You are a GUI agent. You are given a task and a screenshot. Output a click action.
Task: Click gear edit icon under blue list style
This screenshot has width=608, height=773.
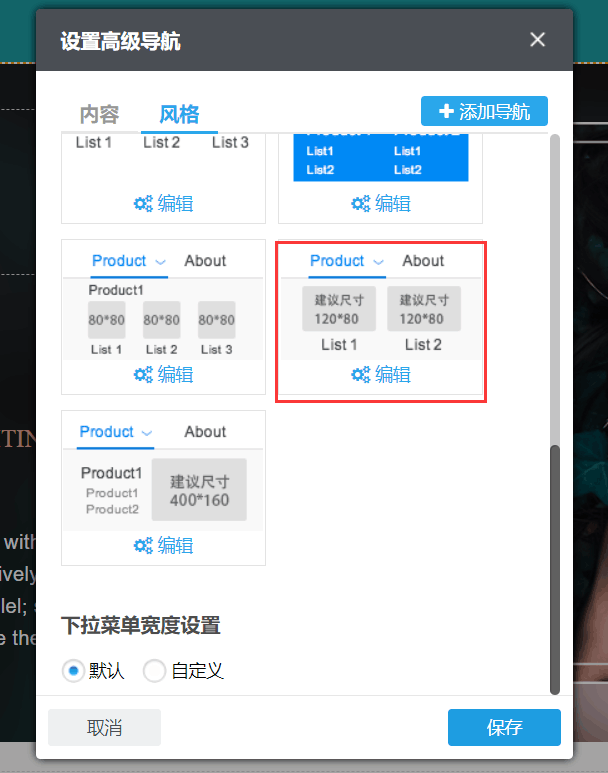coord(361,204)
